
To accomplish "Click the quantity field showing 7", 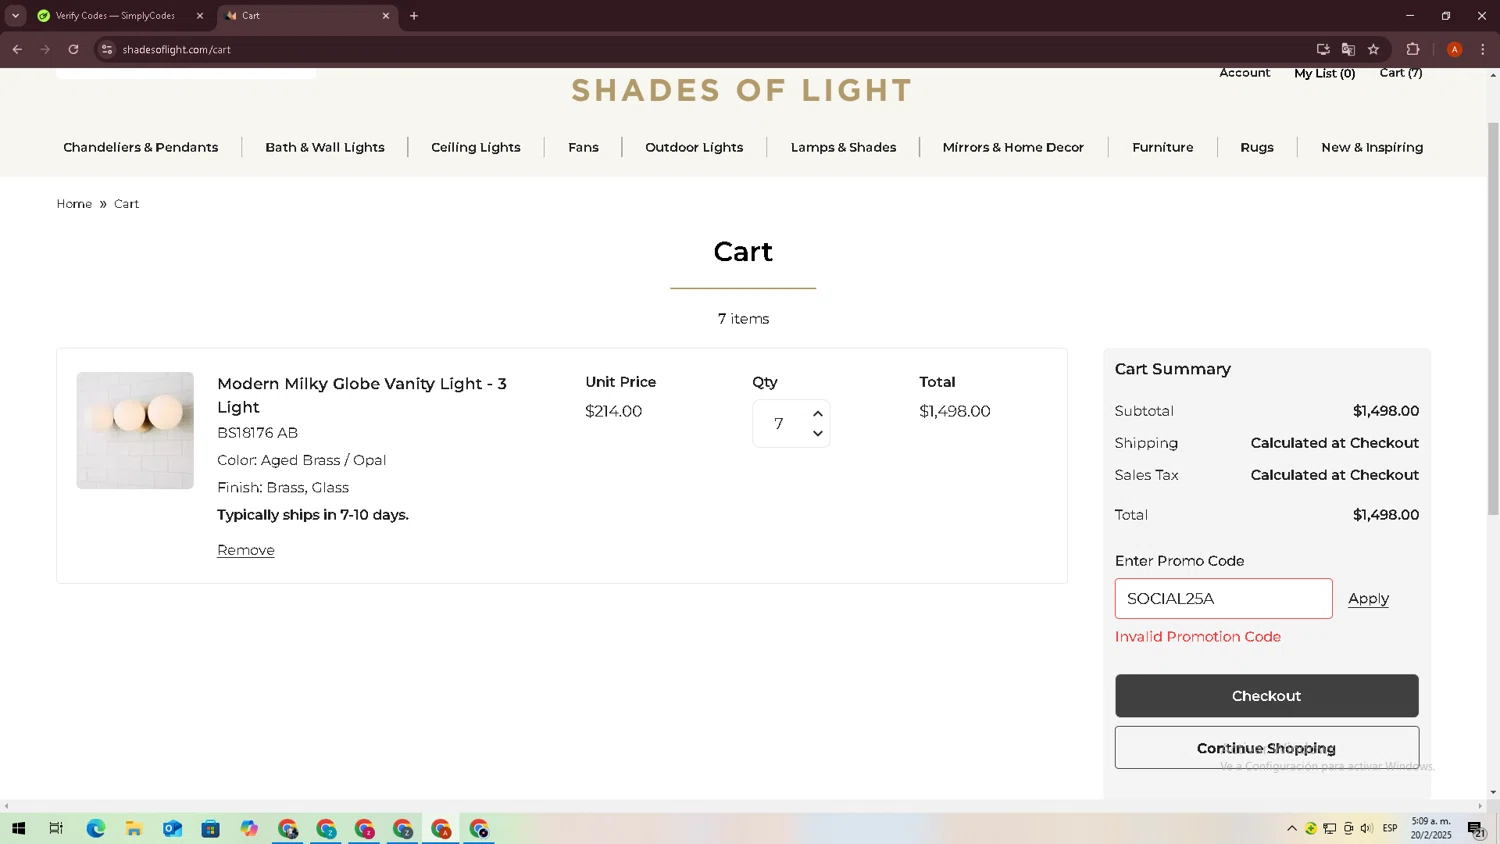I will [x=779, y=424].
